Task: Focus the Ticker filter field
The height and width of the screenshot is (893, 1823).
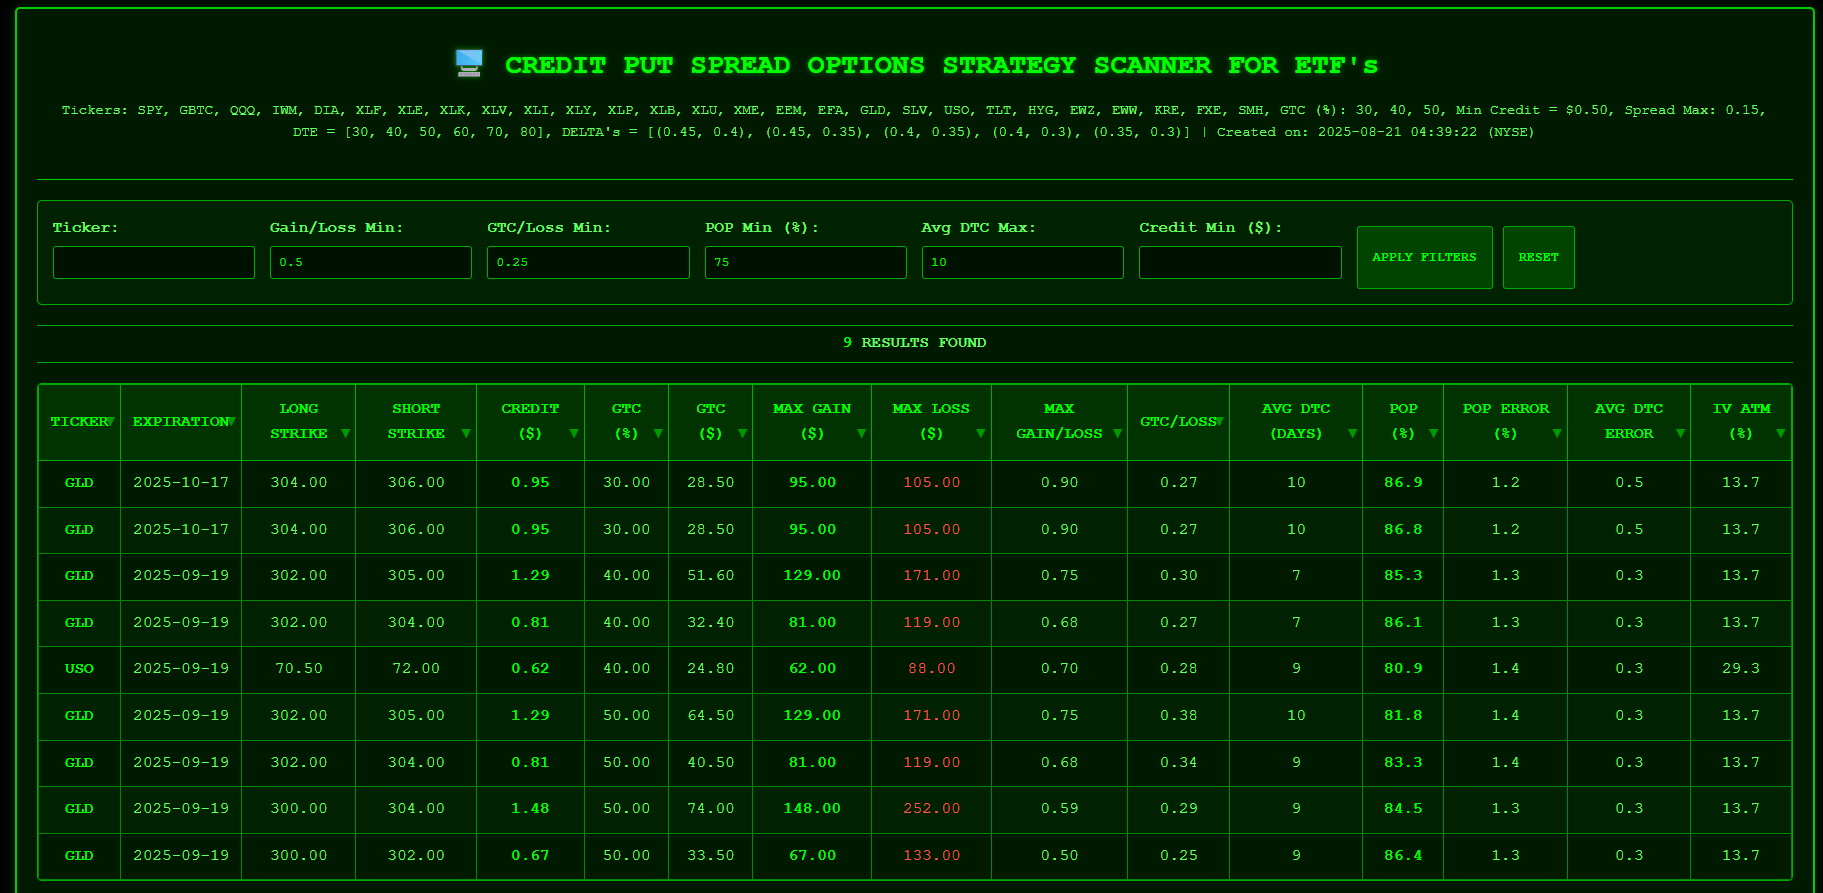Action: [x=154, y=262]
